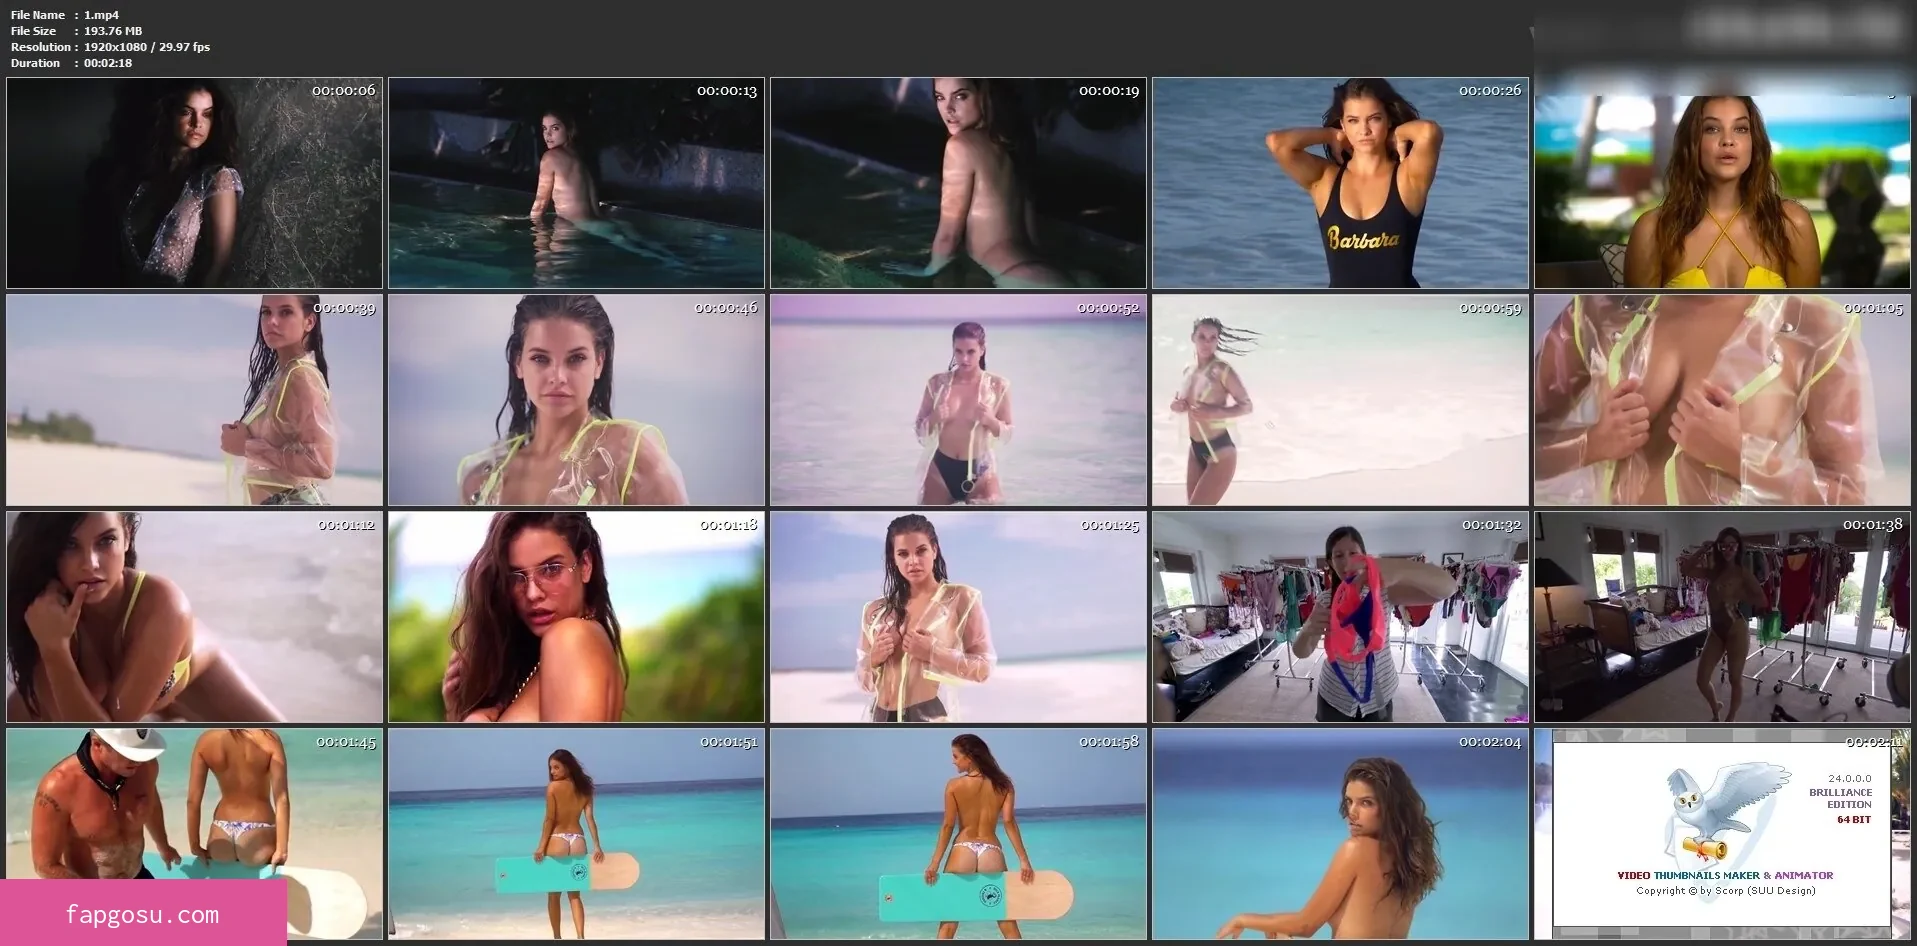Viewport: 1917px width, 946px height.
Task: Click the BRILLIANCE EDITION text
Action: [x=1840, y=798]
